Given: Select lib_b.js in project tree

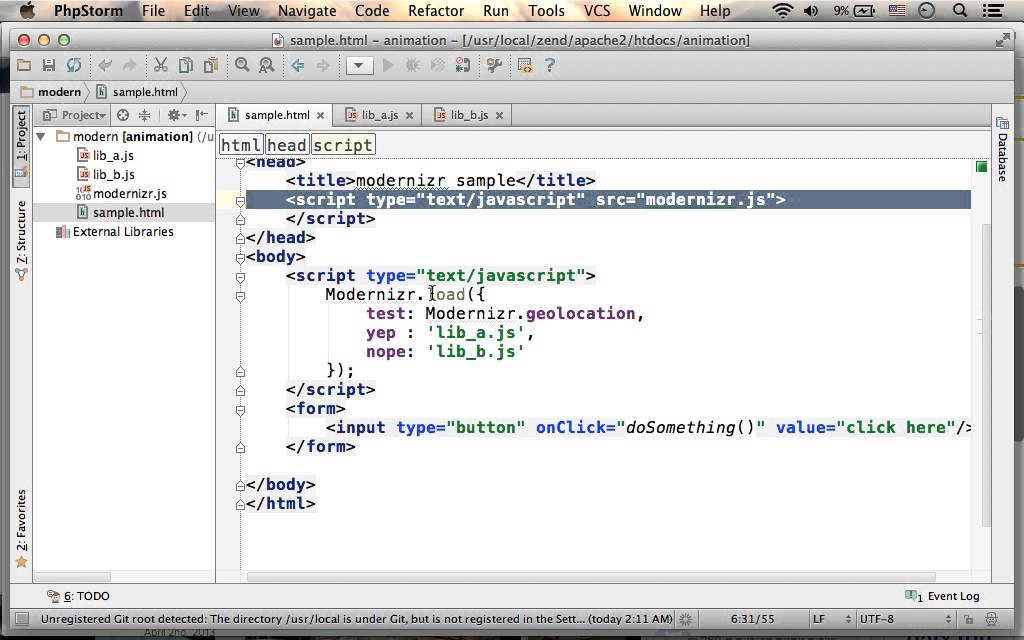Looking at the screenshot, I should [x=114, y=174].
